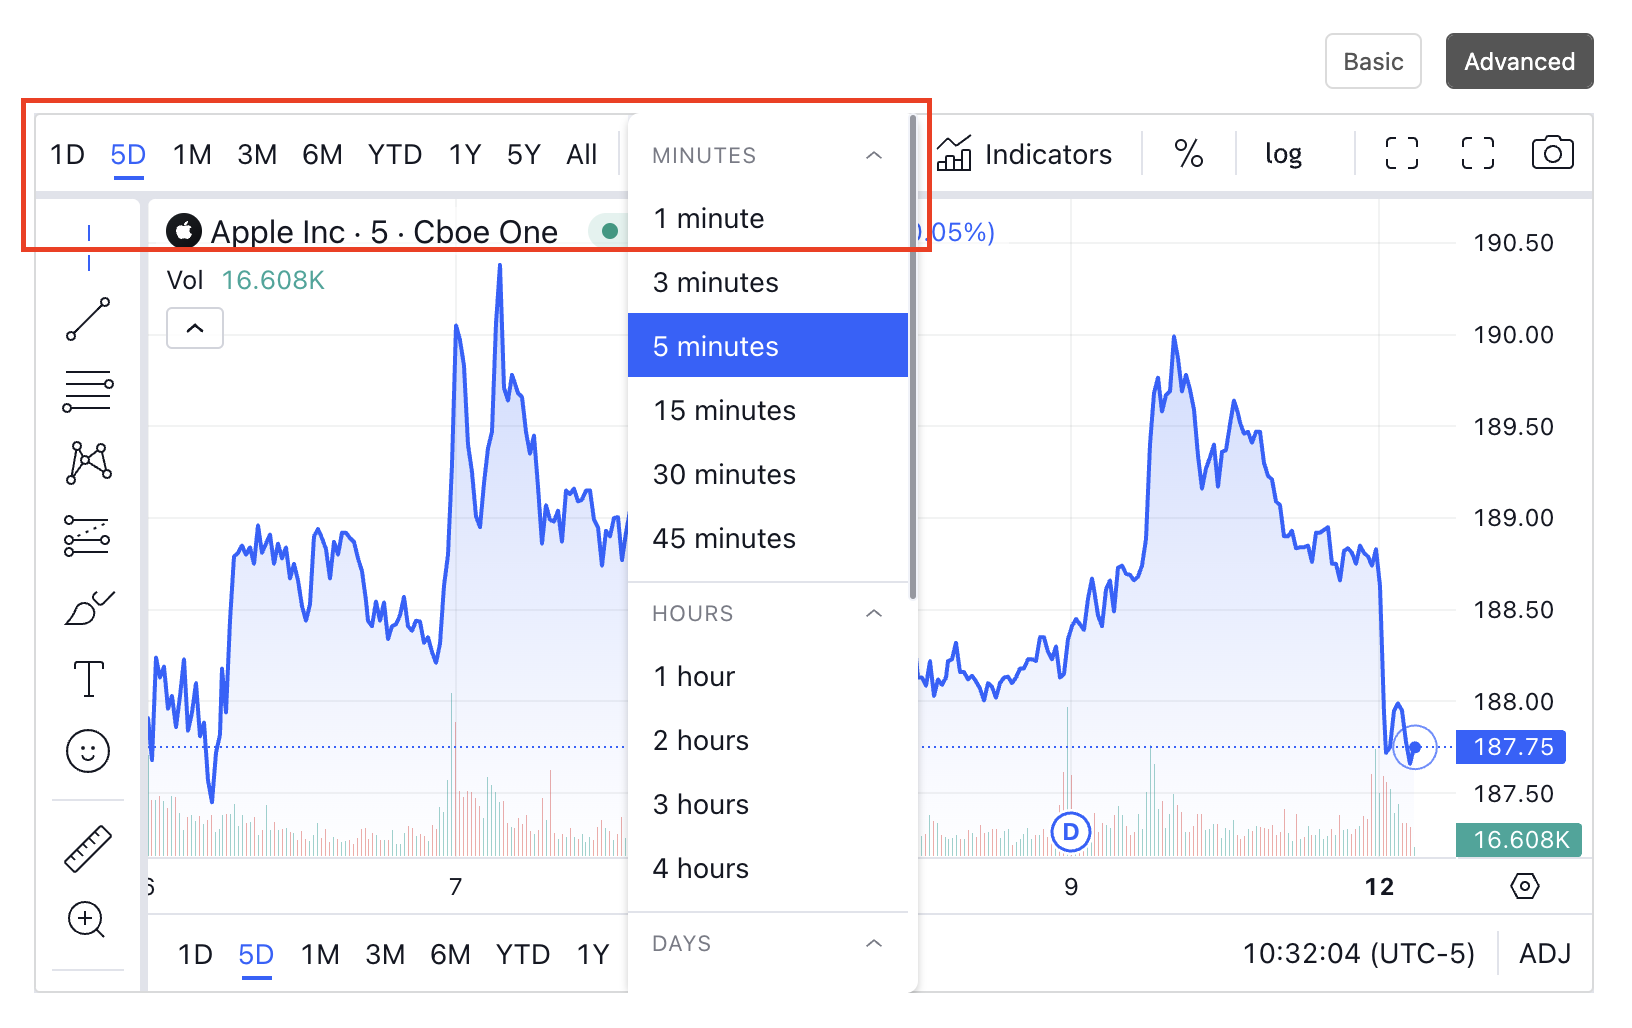Collapse the MINUTES section chevron
Image resolution: width=1632 pixels, height=1028 pixels.
(x=874, y=155)
